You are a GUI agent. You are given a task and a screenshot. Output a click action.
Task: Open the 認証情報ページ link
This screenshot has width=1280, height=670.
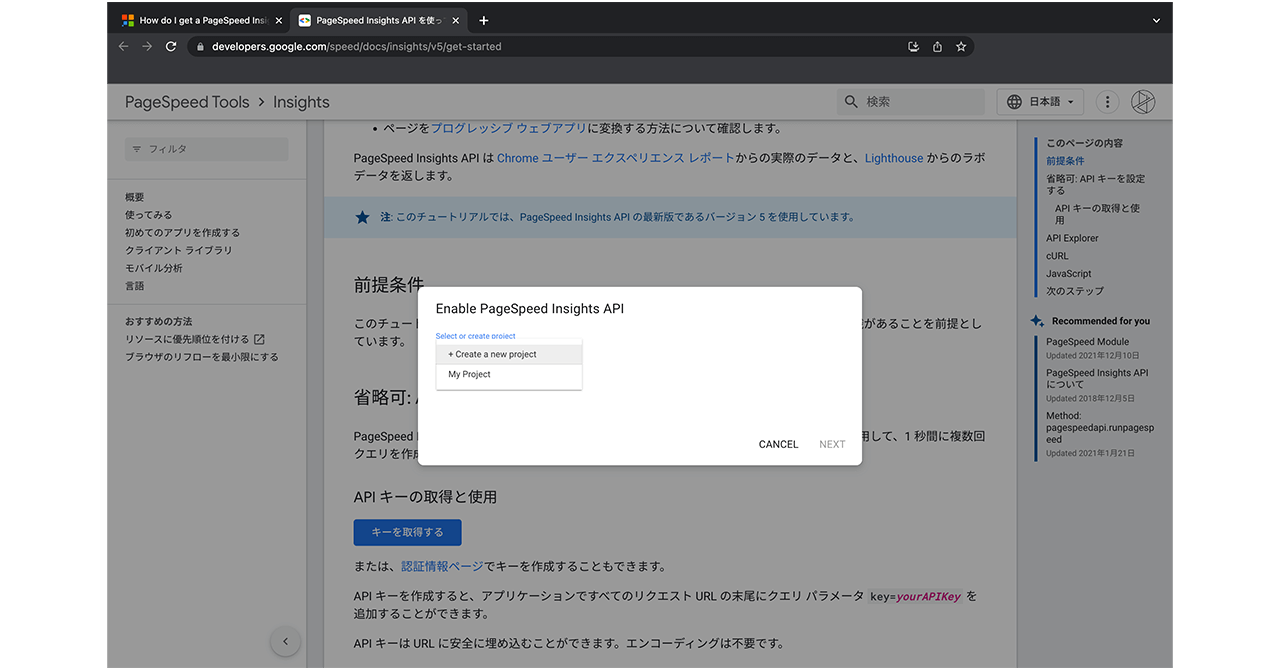click(x=442, y=566)
